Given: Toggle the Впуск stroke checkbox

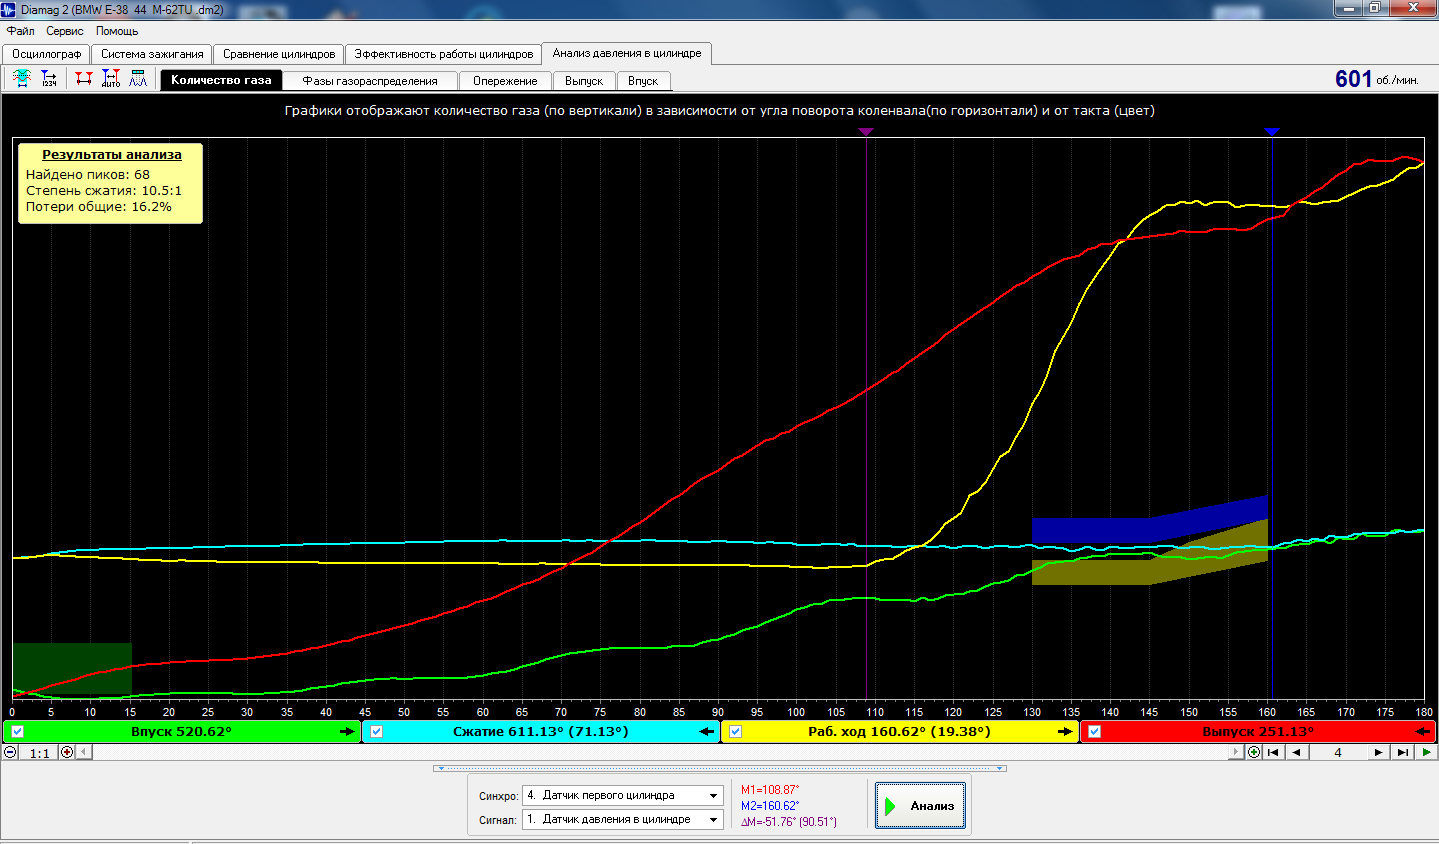Looking at the screenshot, I should point(17,732).
